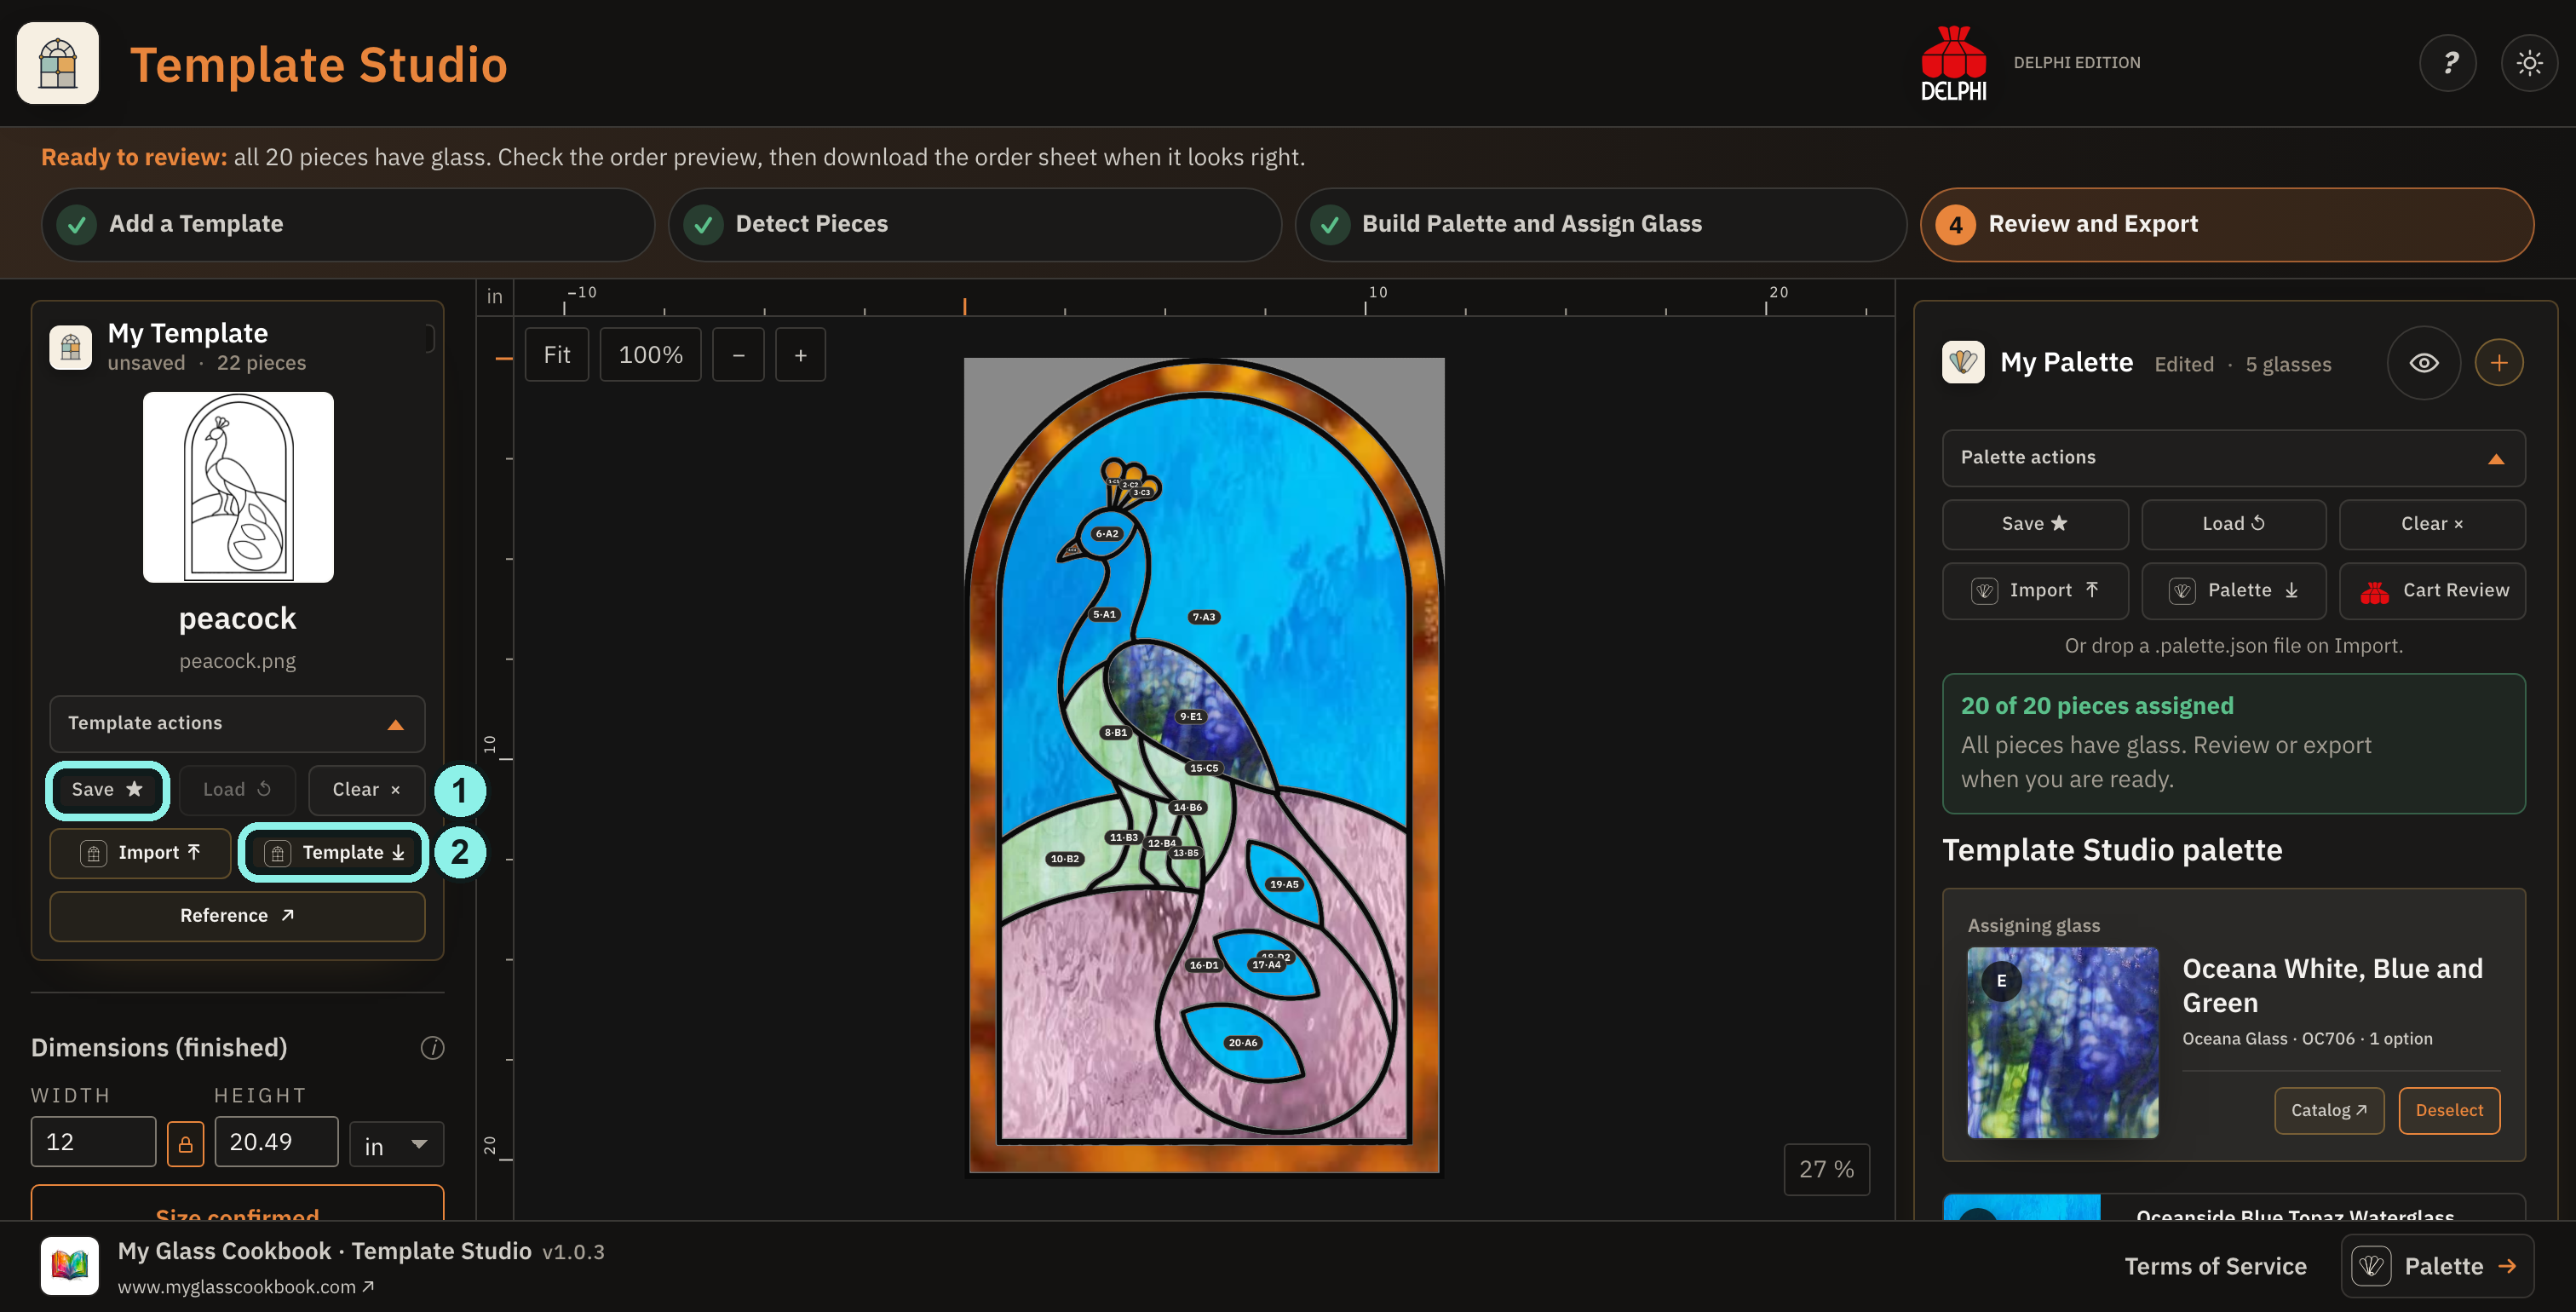Open Catalog for Oceana White glass
The width and height of the screenshot is (2576, 1312).
pos(2329,1110)
